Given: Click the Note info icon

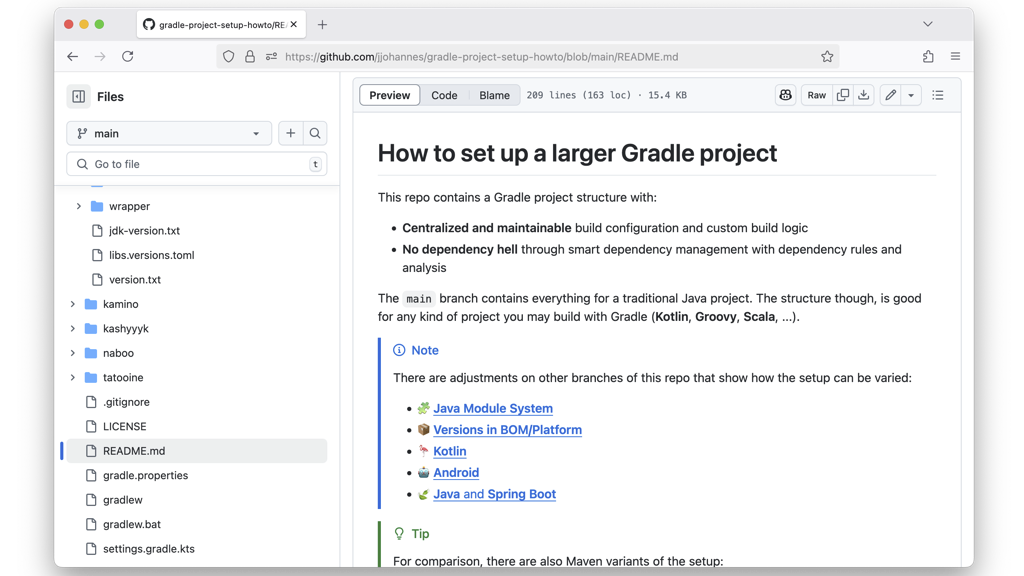Looking at the screenshot, I should (x=399, y=350).
